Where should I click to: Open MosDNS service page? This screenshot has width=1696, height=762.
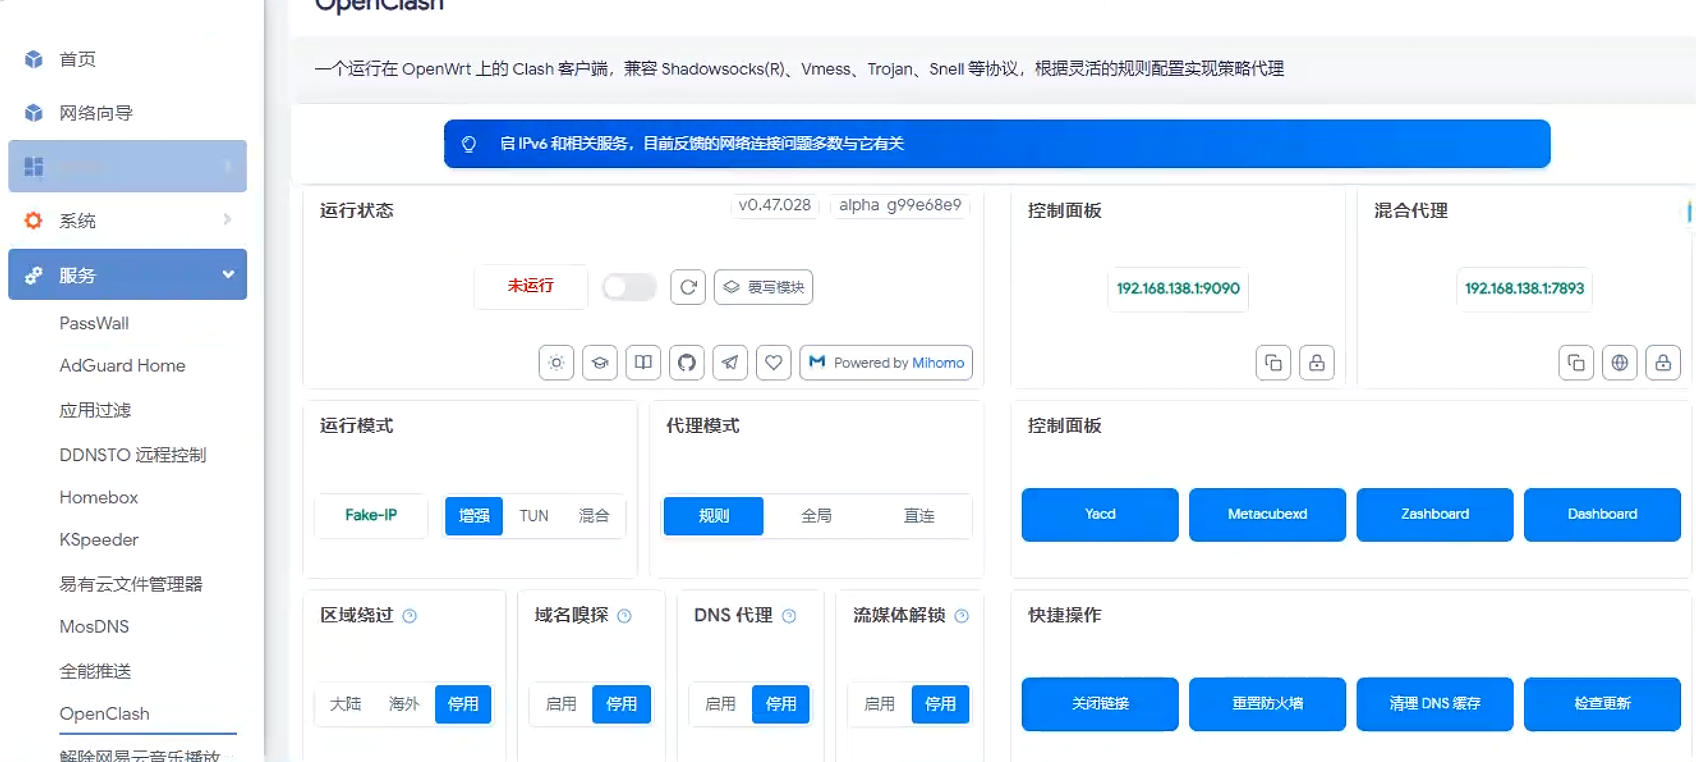coord(94,627)
